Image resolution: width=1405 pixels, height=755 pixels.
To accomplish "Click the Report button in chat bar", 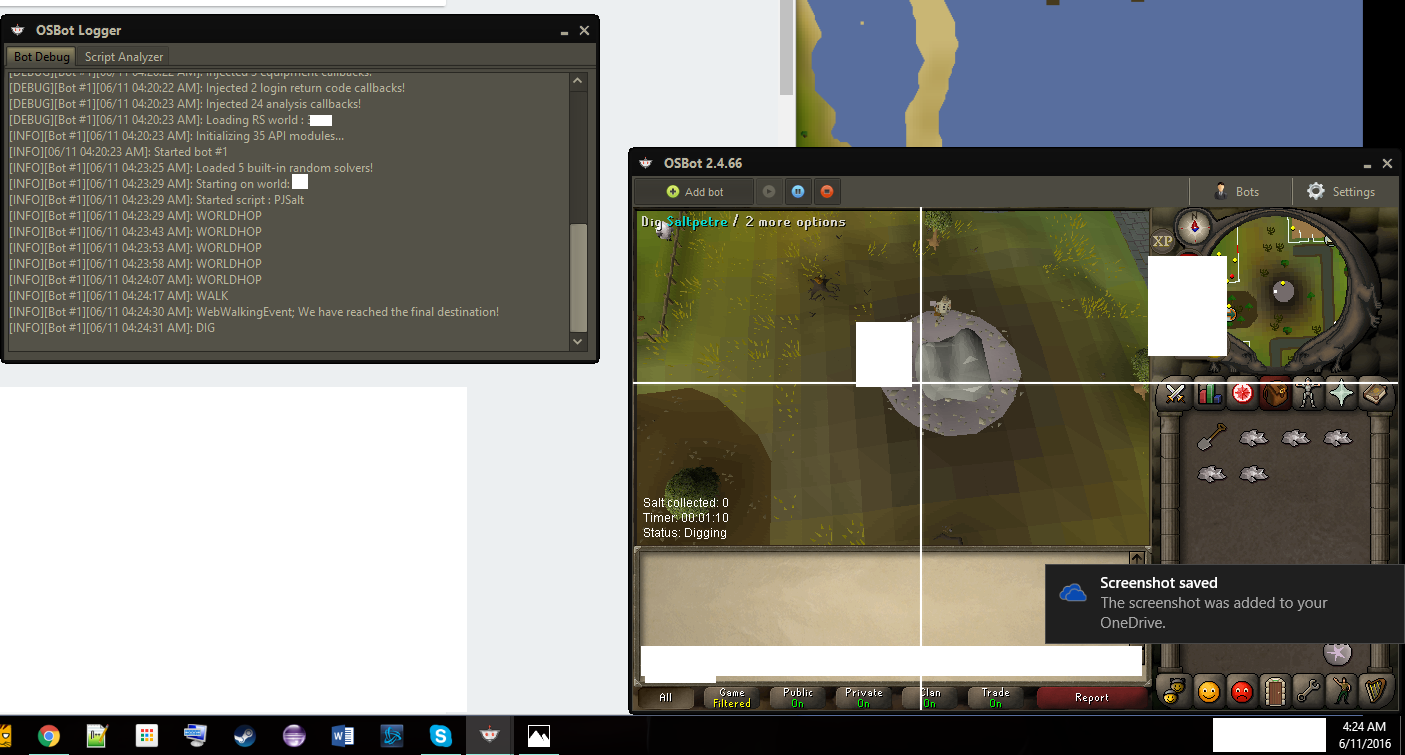I will coord(1092,698).
